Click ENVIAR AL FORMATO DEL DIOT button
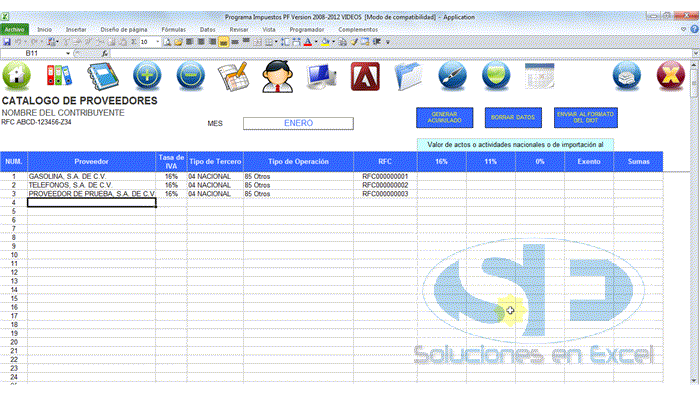700x394 pixels. [x=585, y=117]
